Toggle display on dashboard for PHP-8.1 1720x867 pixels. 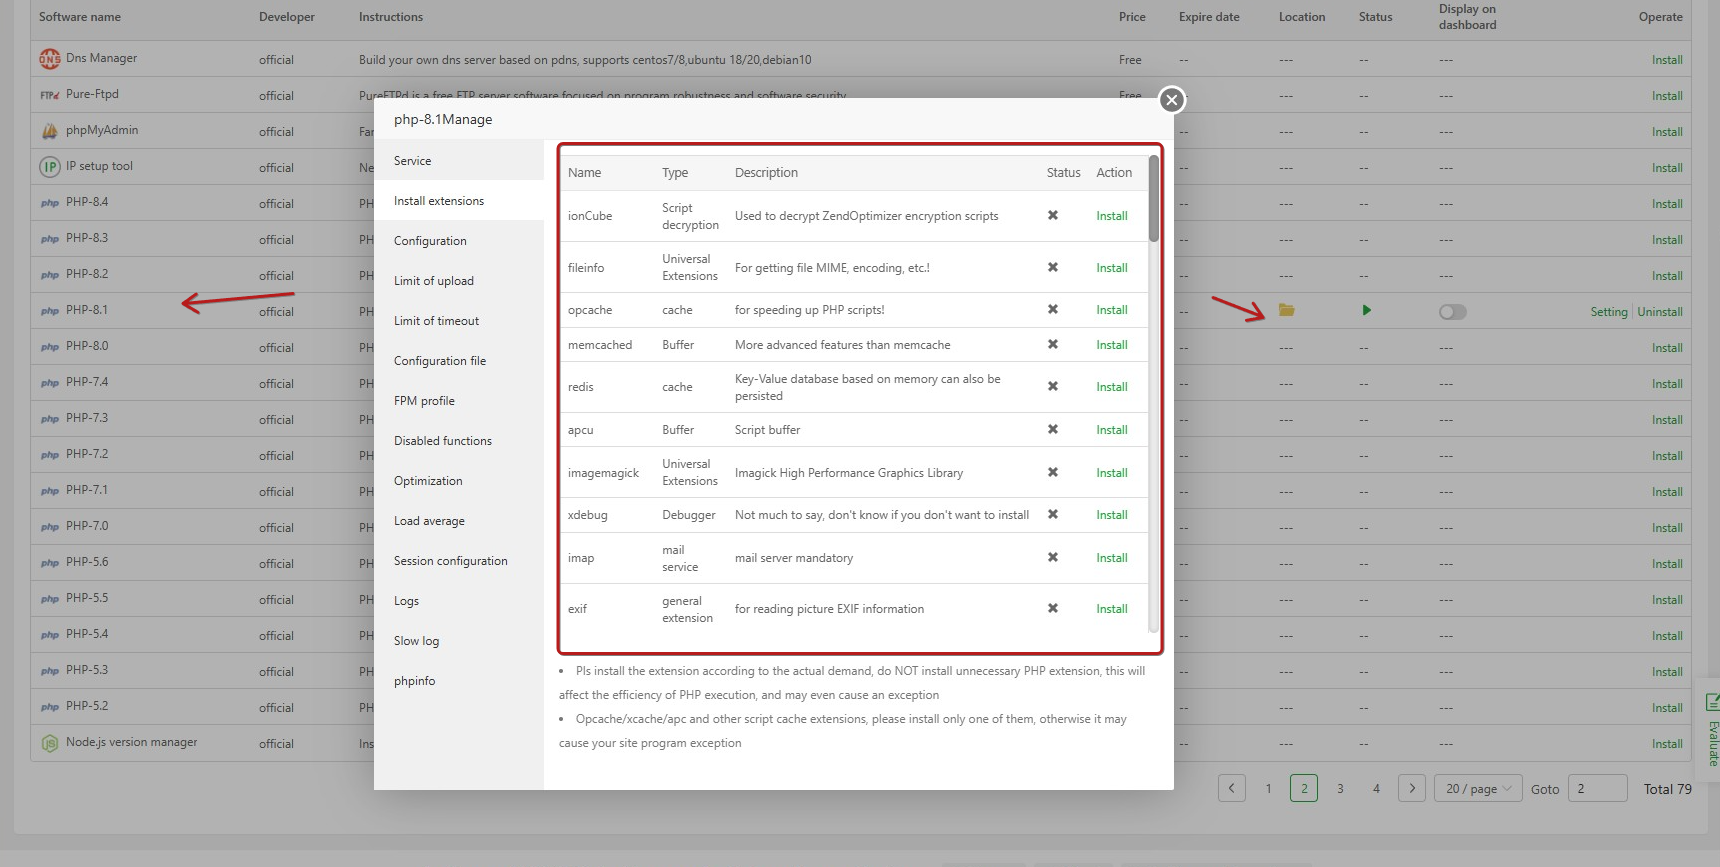click(1452, 312)
